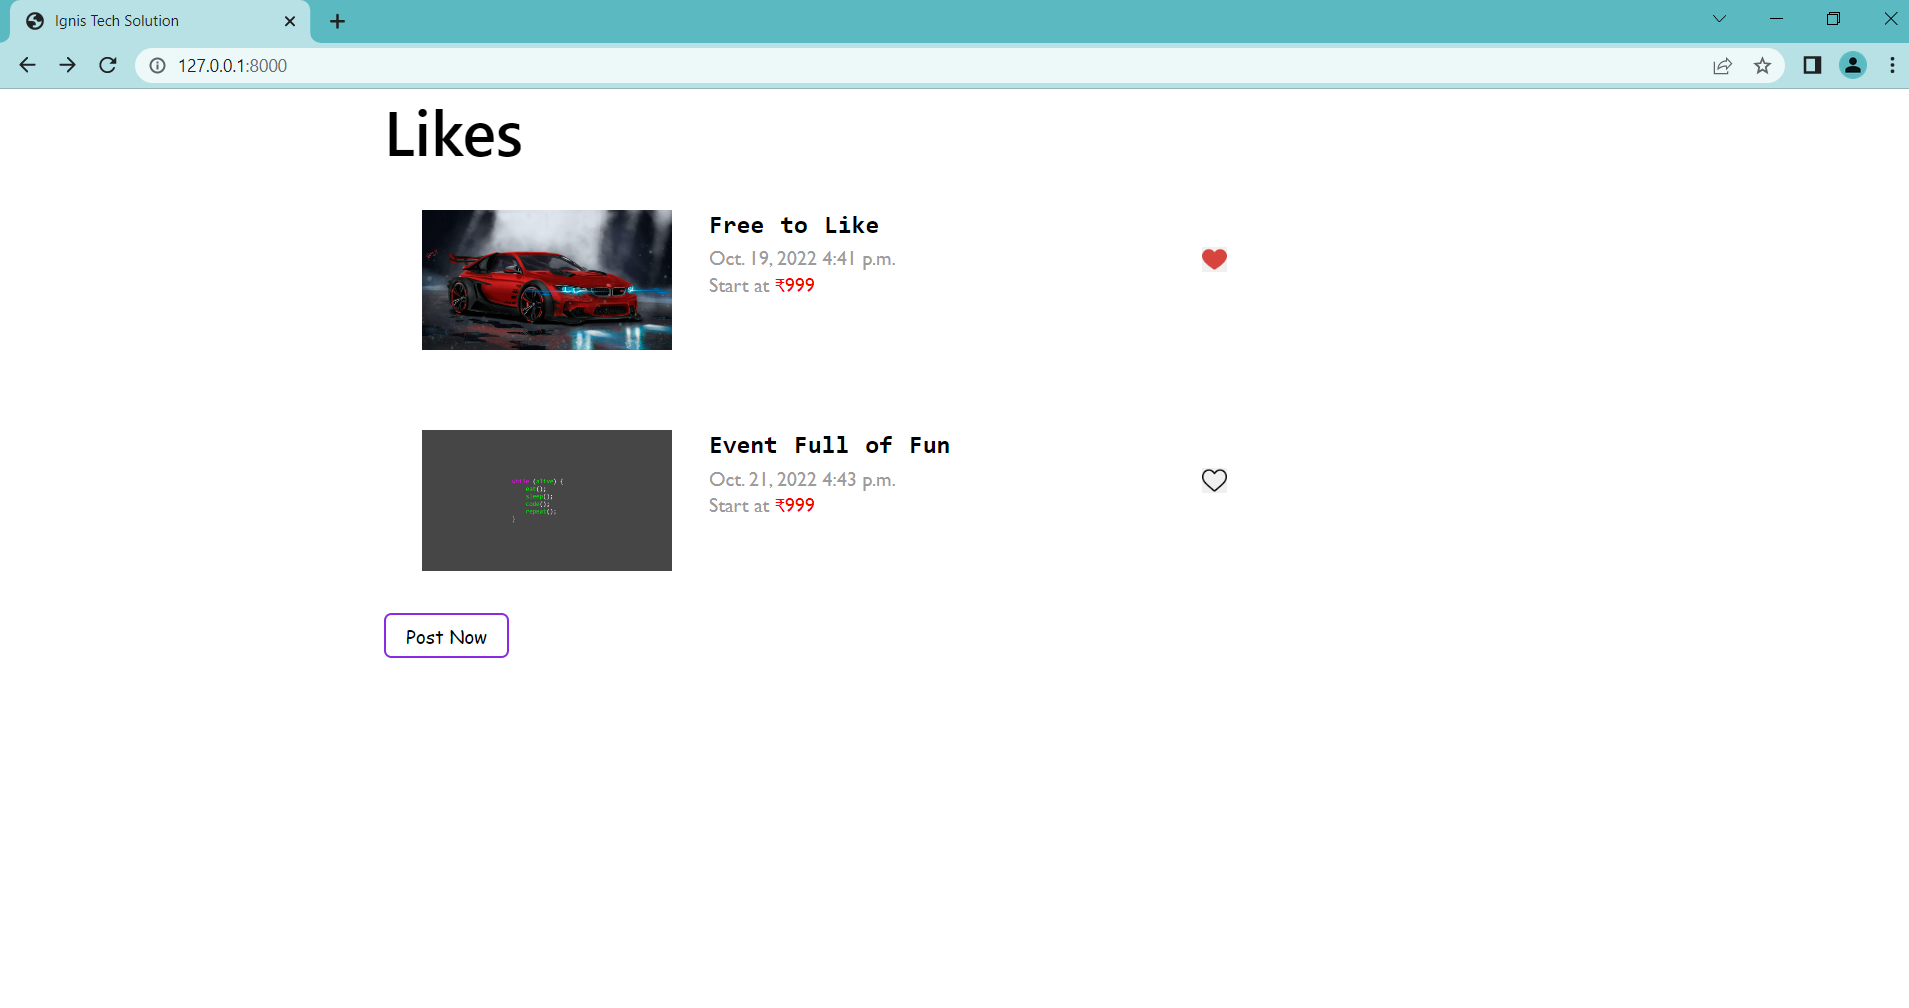Screen dimensions: 1909x1008
Task: Open Chrome's three-dot menu icon
Action: pyautogui.click(x=1892, y=65)
